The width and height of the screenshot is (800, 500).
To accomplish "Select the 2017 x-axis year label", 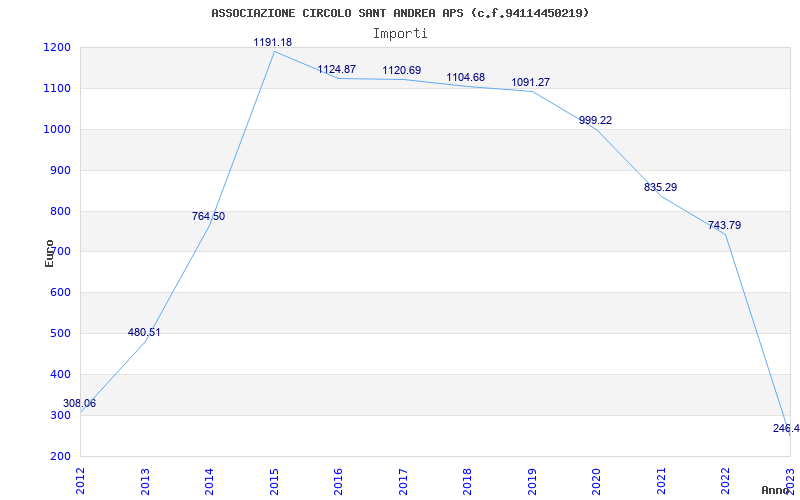I will coord(403,480).
